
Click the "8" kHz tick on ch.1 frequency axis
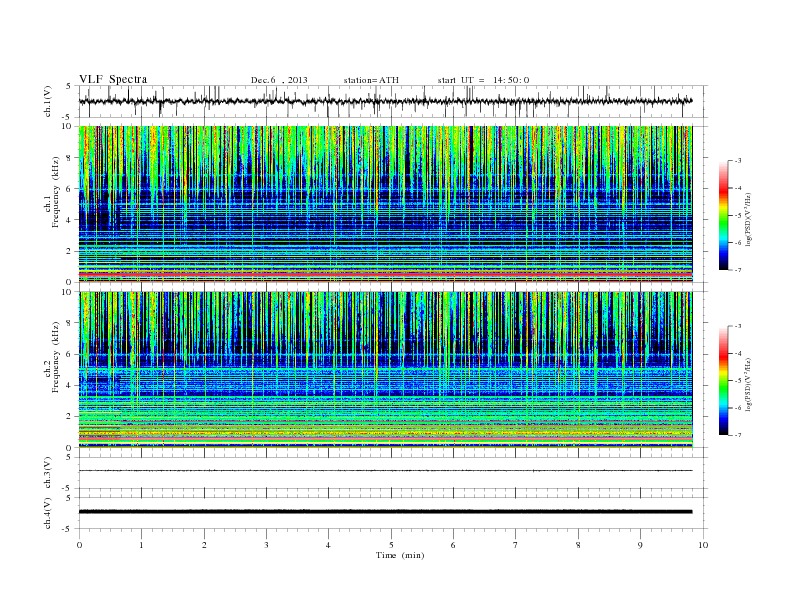point(69,158)
